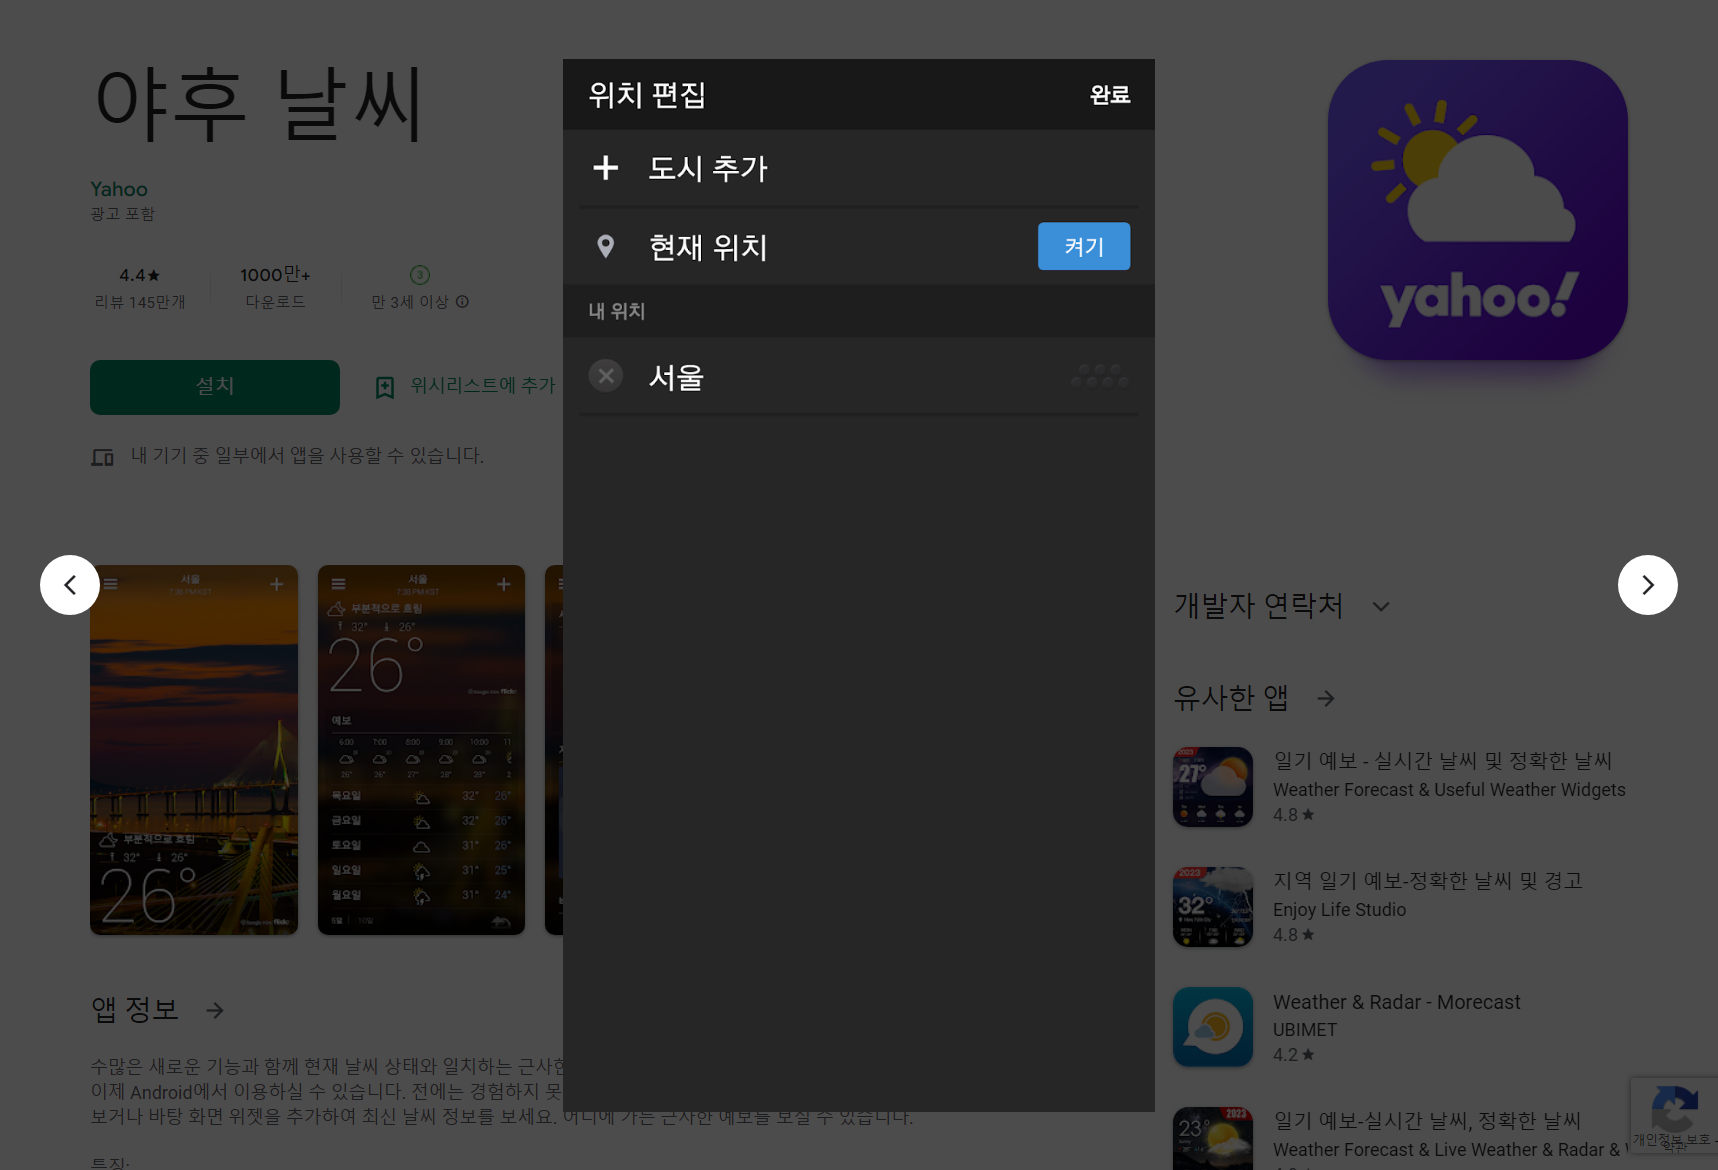Viewport: 1718px width, 1170px height.
Task: Turn on current location with 켜기 button
Action: point(1084,246)
